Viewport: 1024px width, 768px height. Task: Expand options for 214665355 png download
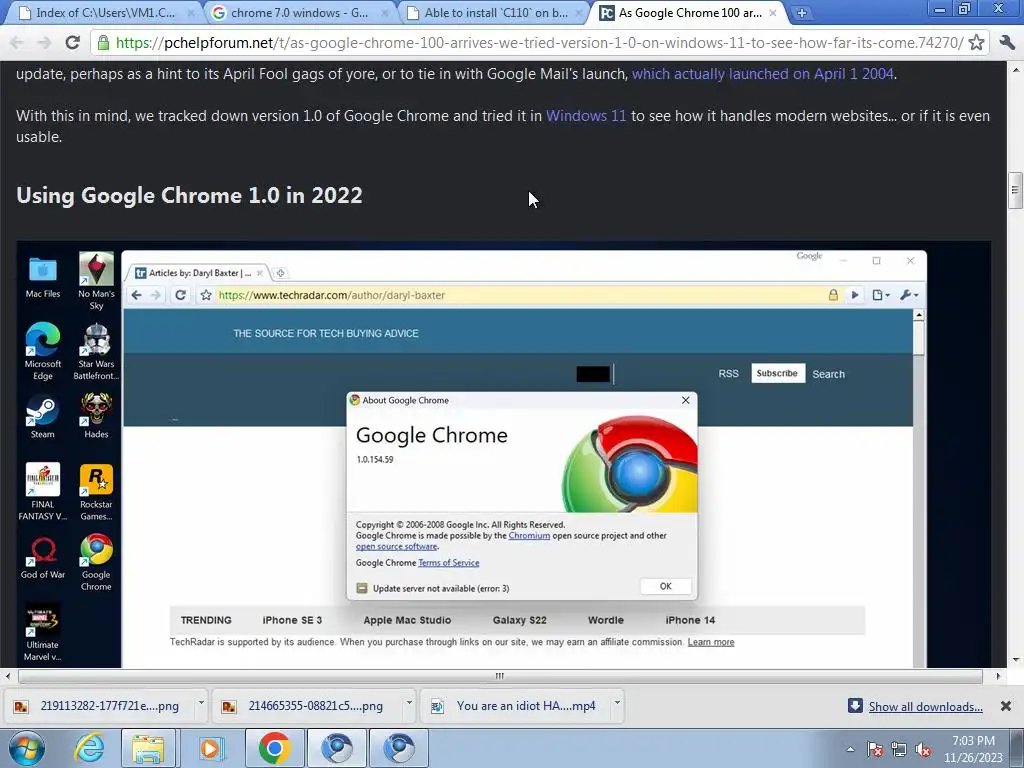[409, 703]
